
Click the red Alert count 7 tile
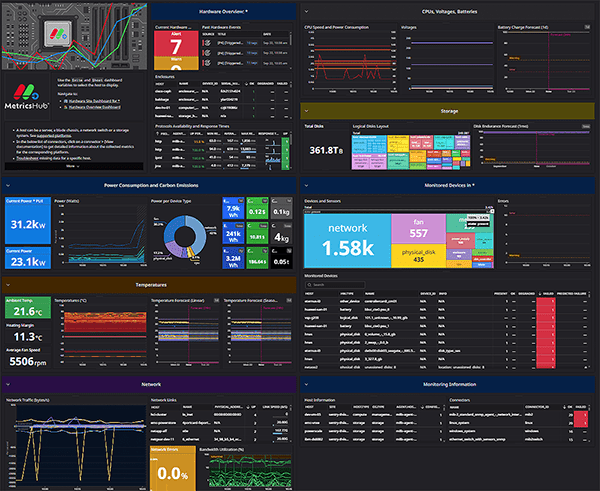[175, 43]
